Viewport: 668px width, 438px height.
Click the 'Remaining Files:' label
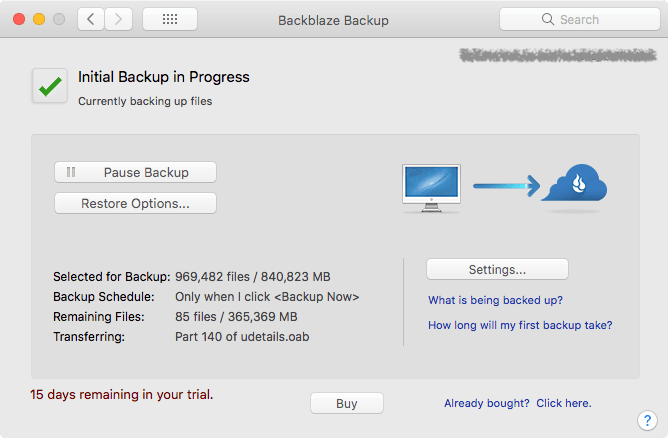click(99, 317)
